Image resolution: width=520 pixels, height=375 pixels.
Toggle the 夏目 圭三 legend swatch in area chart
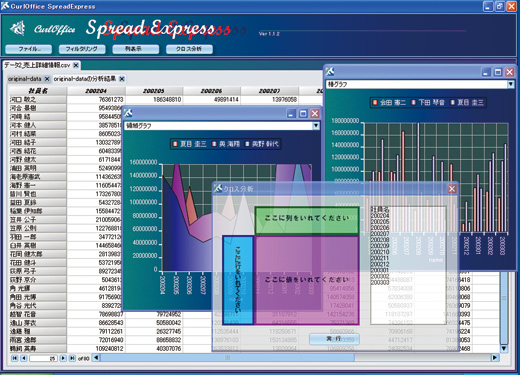(x=175, y=144)
